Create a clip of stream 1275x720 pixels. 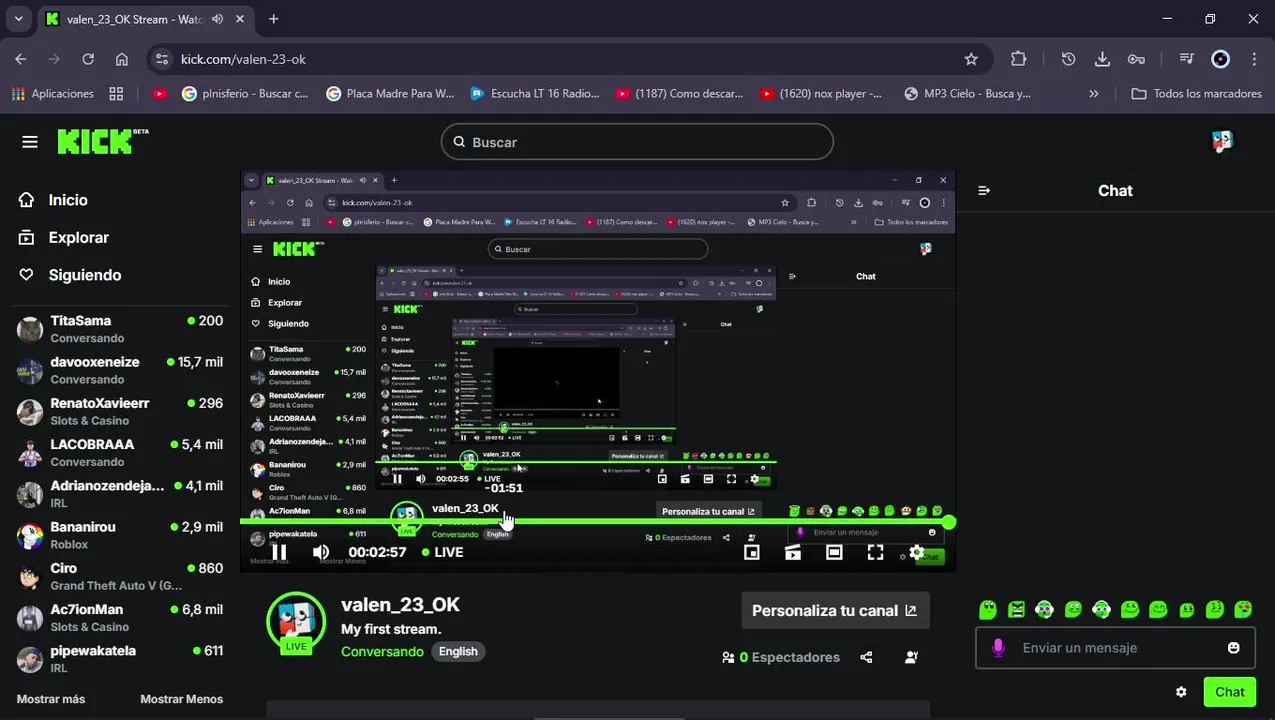coord(793,552)
